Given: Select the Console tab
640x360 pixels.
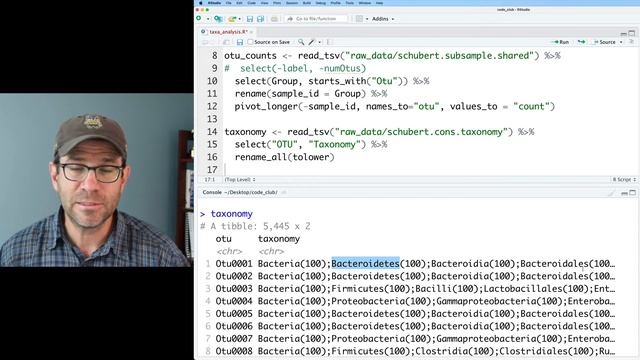Looking at the screenshot, I should click(212, 192).
